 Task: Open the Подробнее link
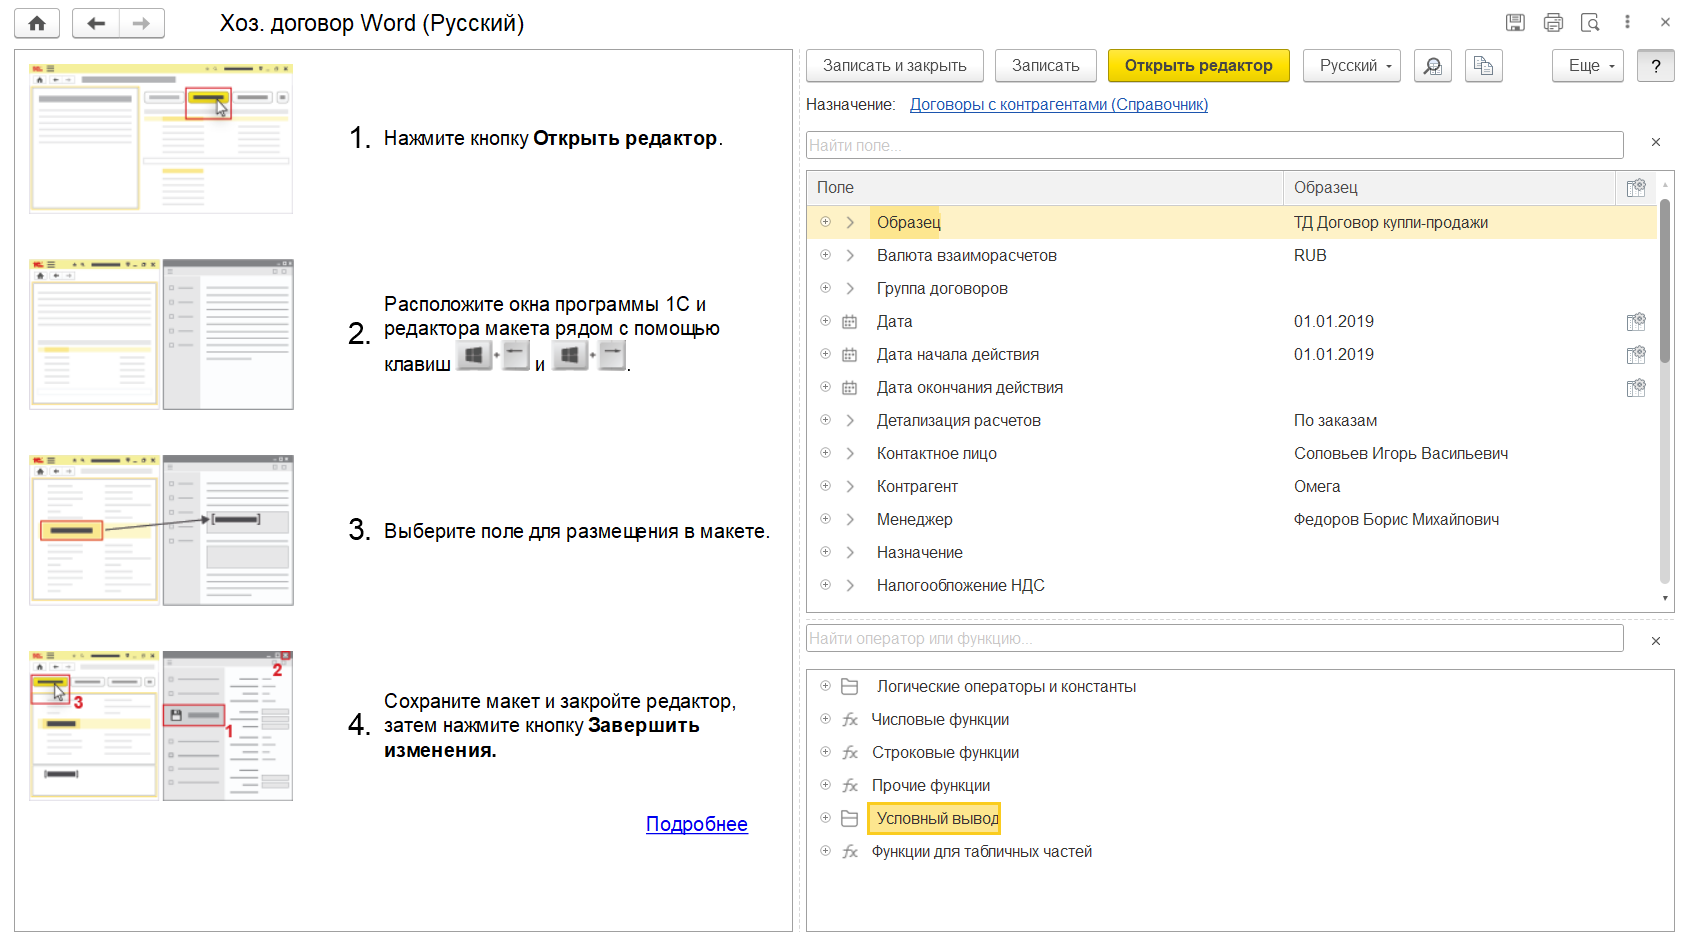(697, 824)
